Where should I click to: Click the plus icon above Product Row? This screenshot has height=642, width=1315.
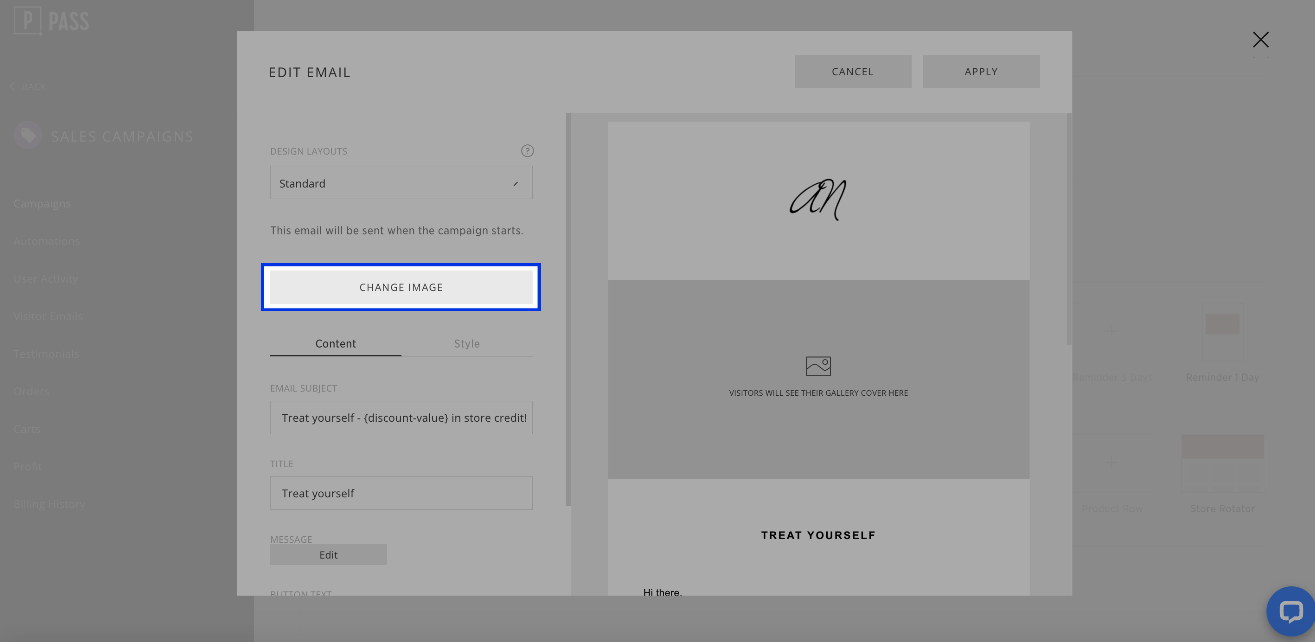point(1111,462)
